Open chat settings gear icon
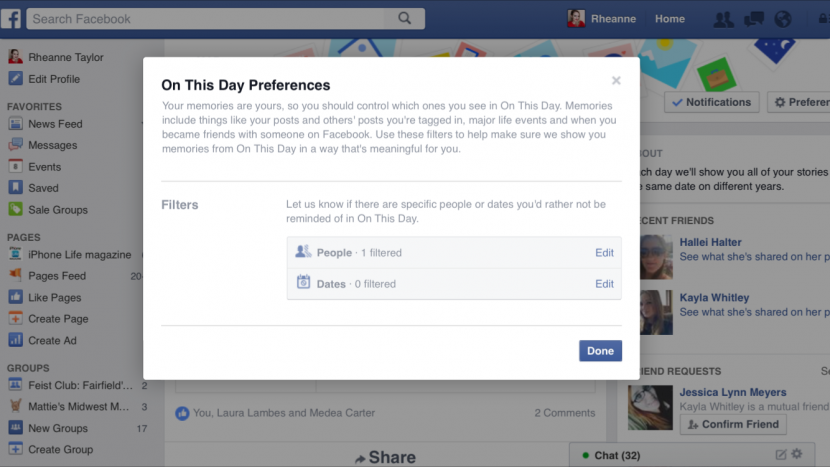This screenshot has height=467, width=830. (x=797, y=454)
